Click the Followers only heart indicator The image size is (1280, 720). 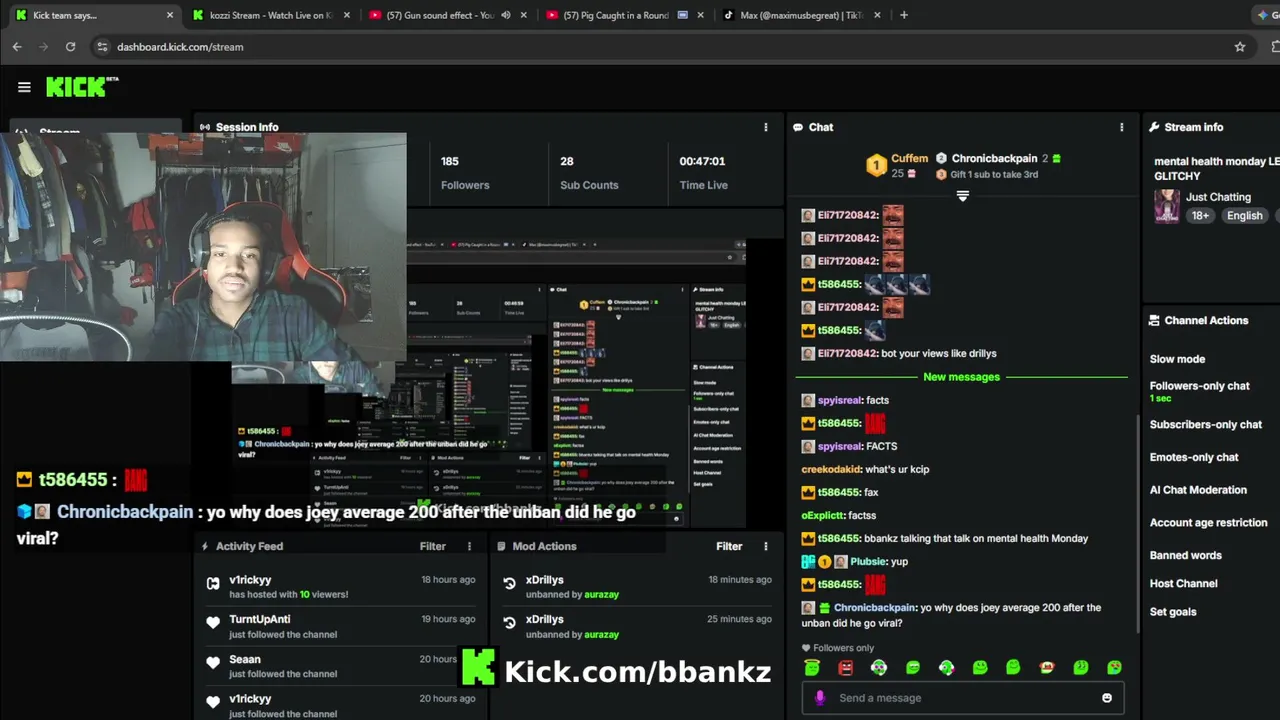click(x=806, y=648)
